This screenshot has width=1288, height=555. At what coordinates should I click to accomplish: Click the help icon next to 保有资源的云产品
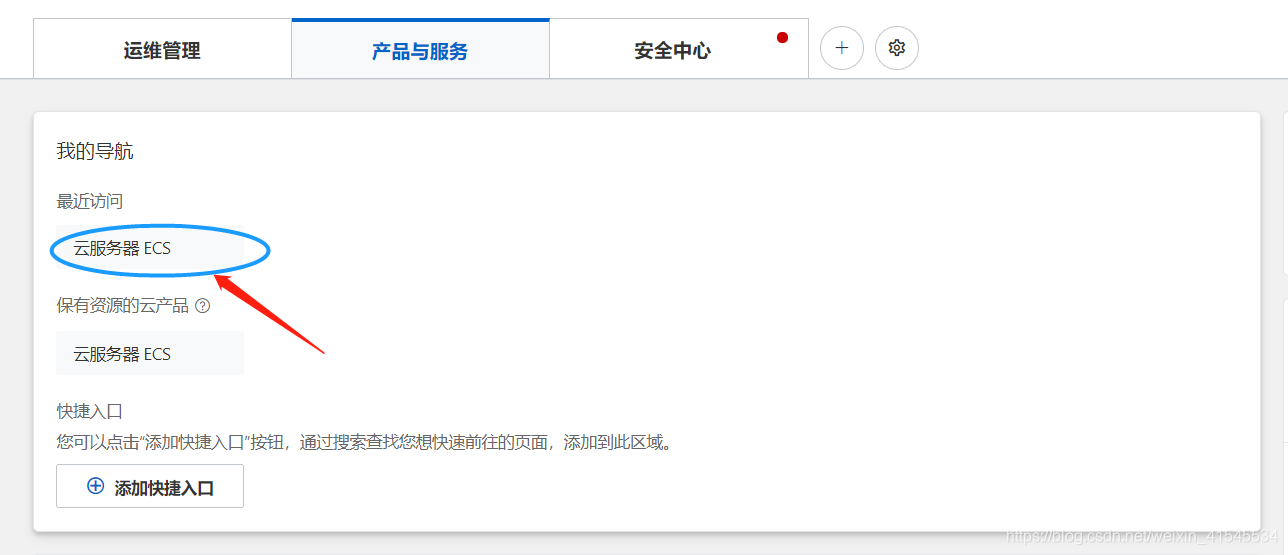203,306
